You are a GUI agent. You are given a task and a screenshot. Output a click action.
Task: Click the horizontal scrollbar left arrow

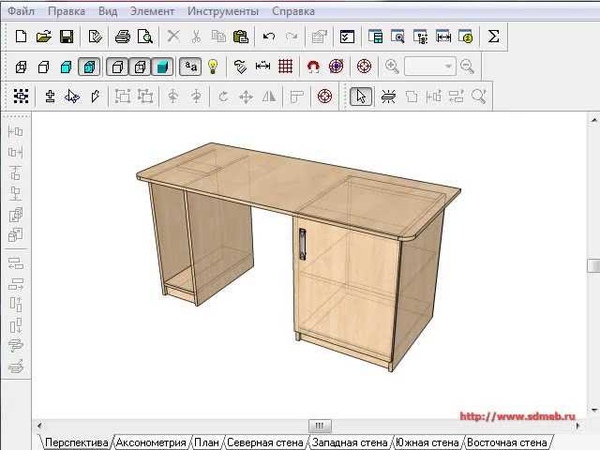39,426
